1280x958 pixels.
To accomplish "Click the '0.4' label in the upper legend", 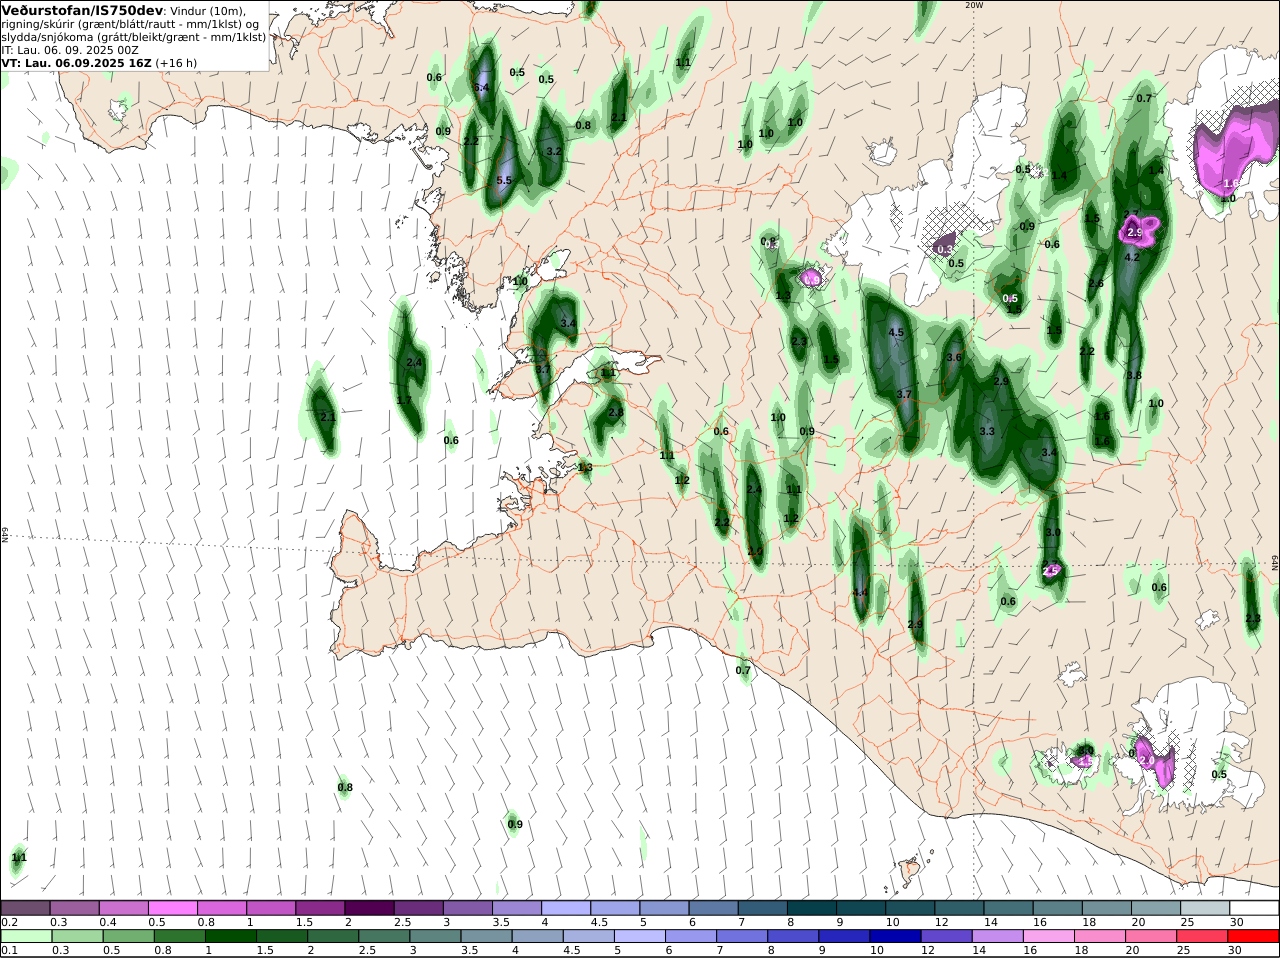I will (x=107, y=922).
